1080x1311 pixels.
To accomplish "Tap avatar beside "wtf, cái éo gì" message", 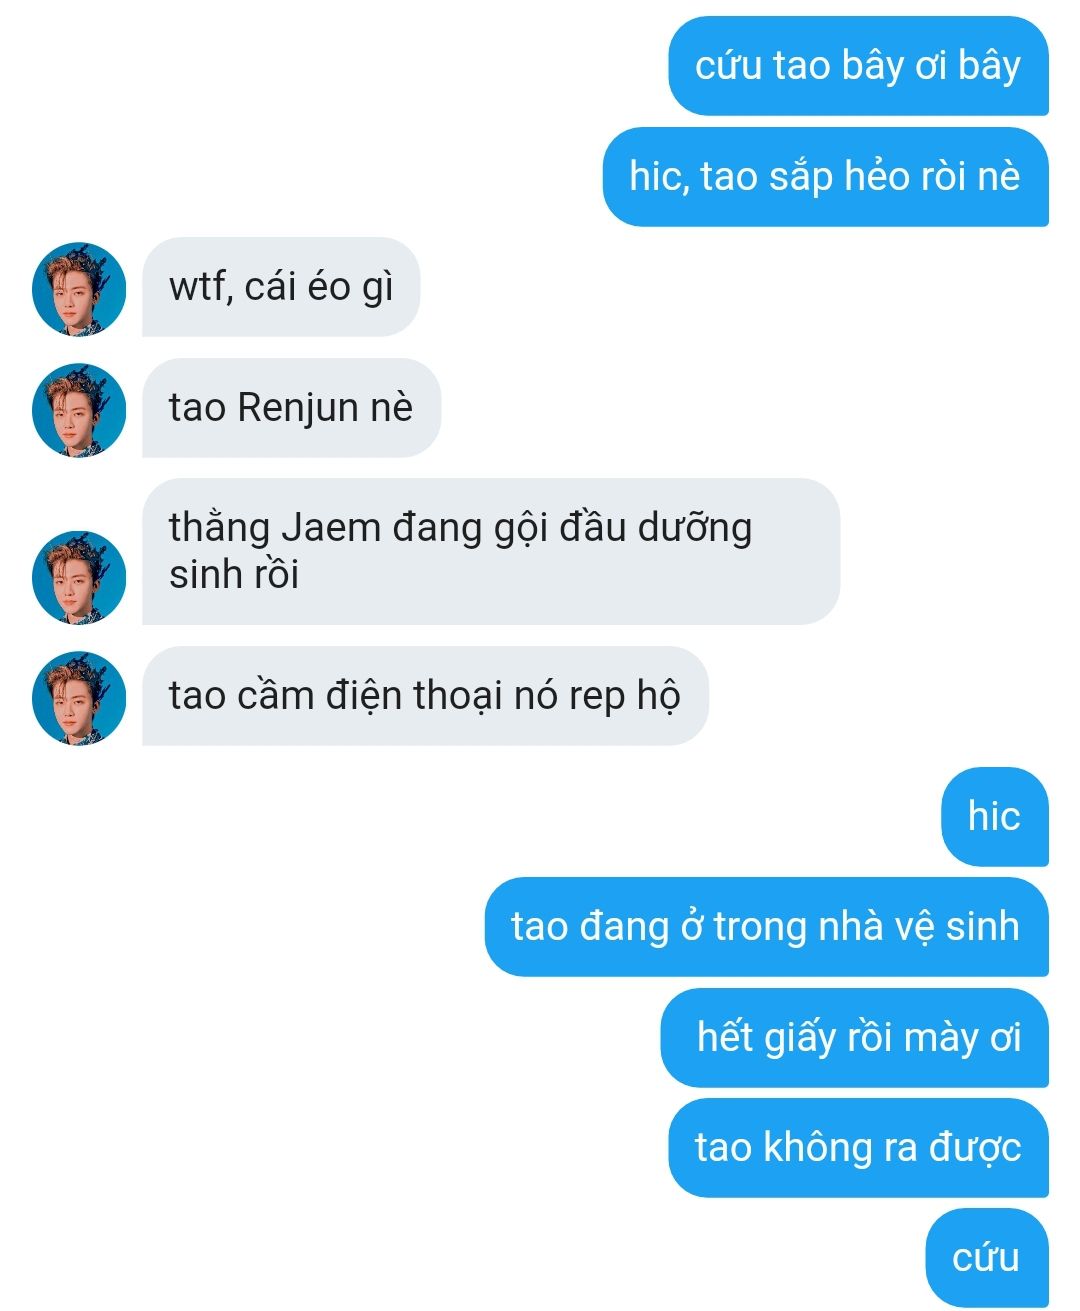I will (x=79, y=289).
